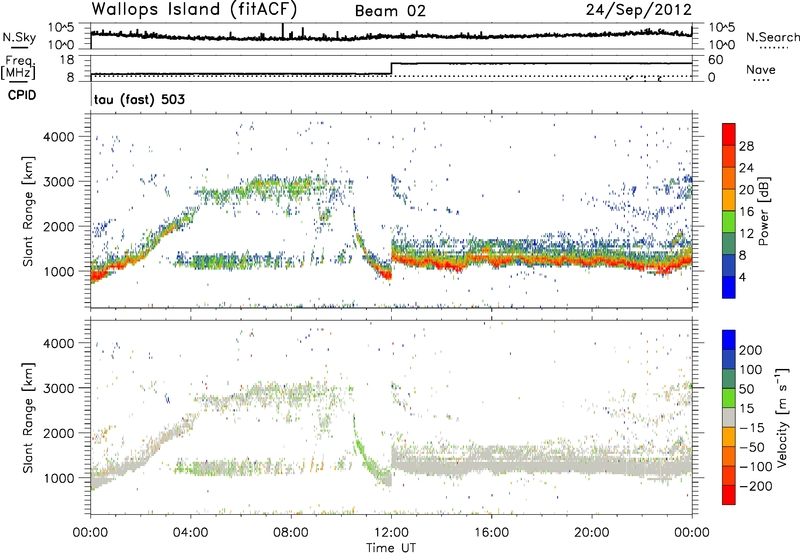Click the "04:00" time tick label
Image resolution: width=800 pixels, height=554 pixels.
click(190, 533)
